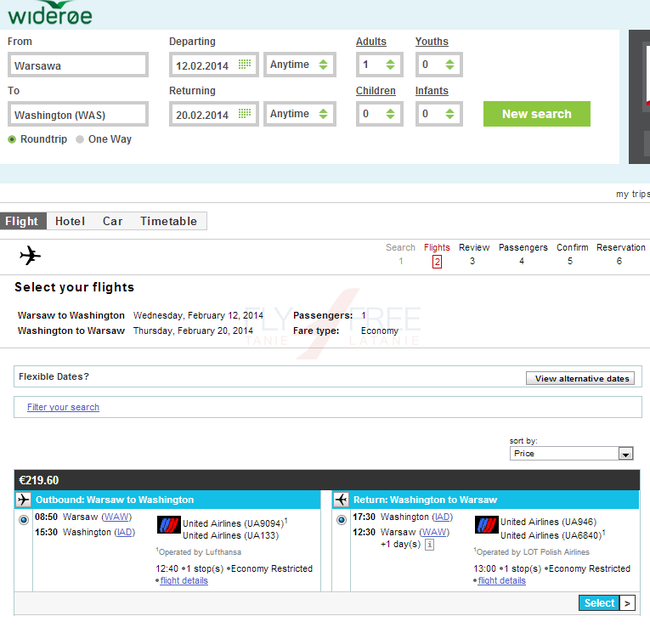650x633 pixels.
Task: Click the Flights step 2
Action: pyautogui.click(x=437, y=255)
